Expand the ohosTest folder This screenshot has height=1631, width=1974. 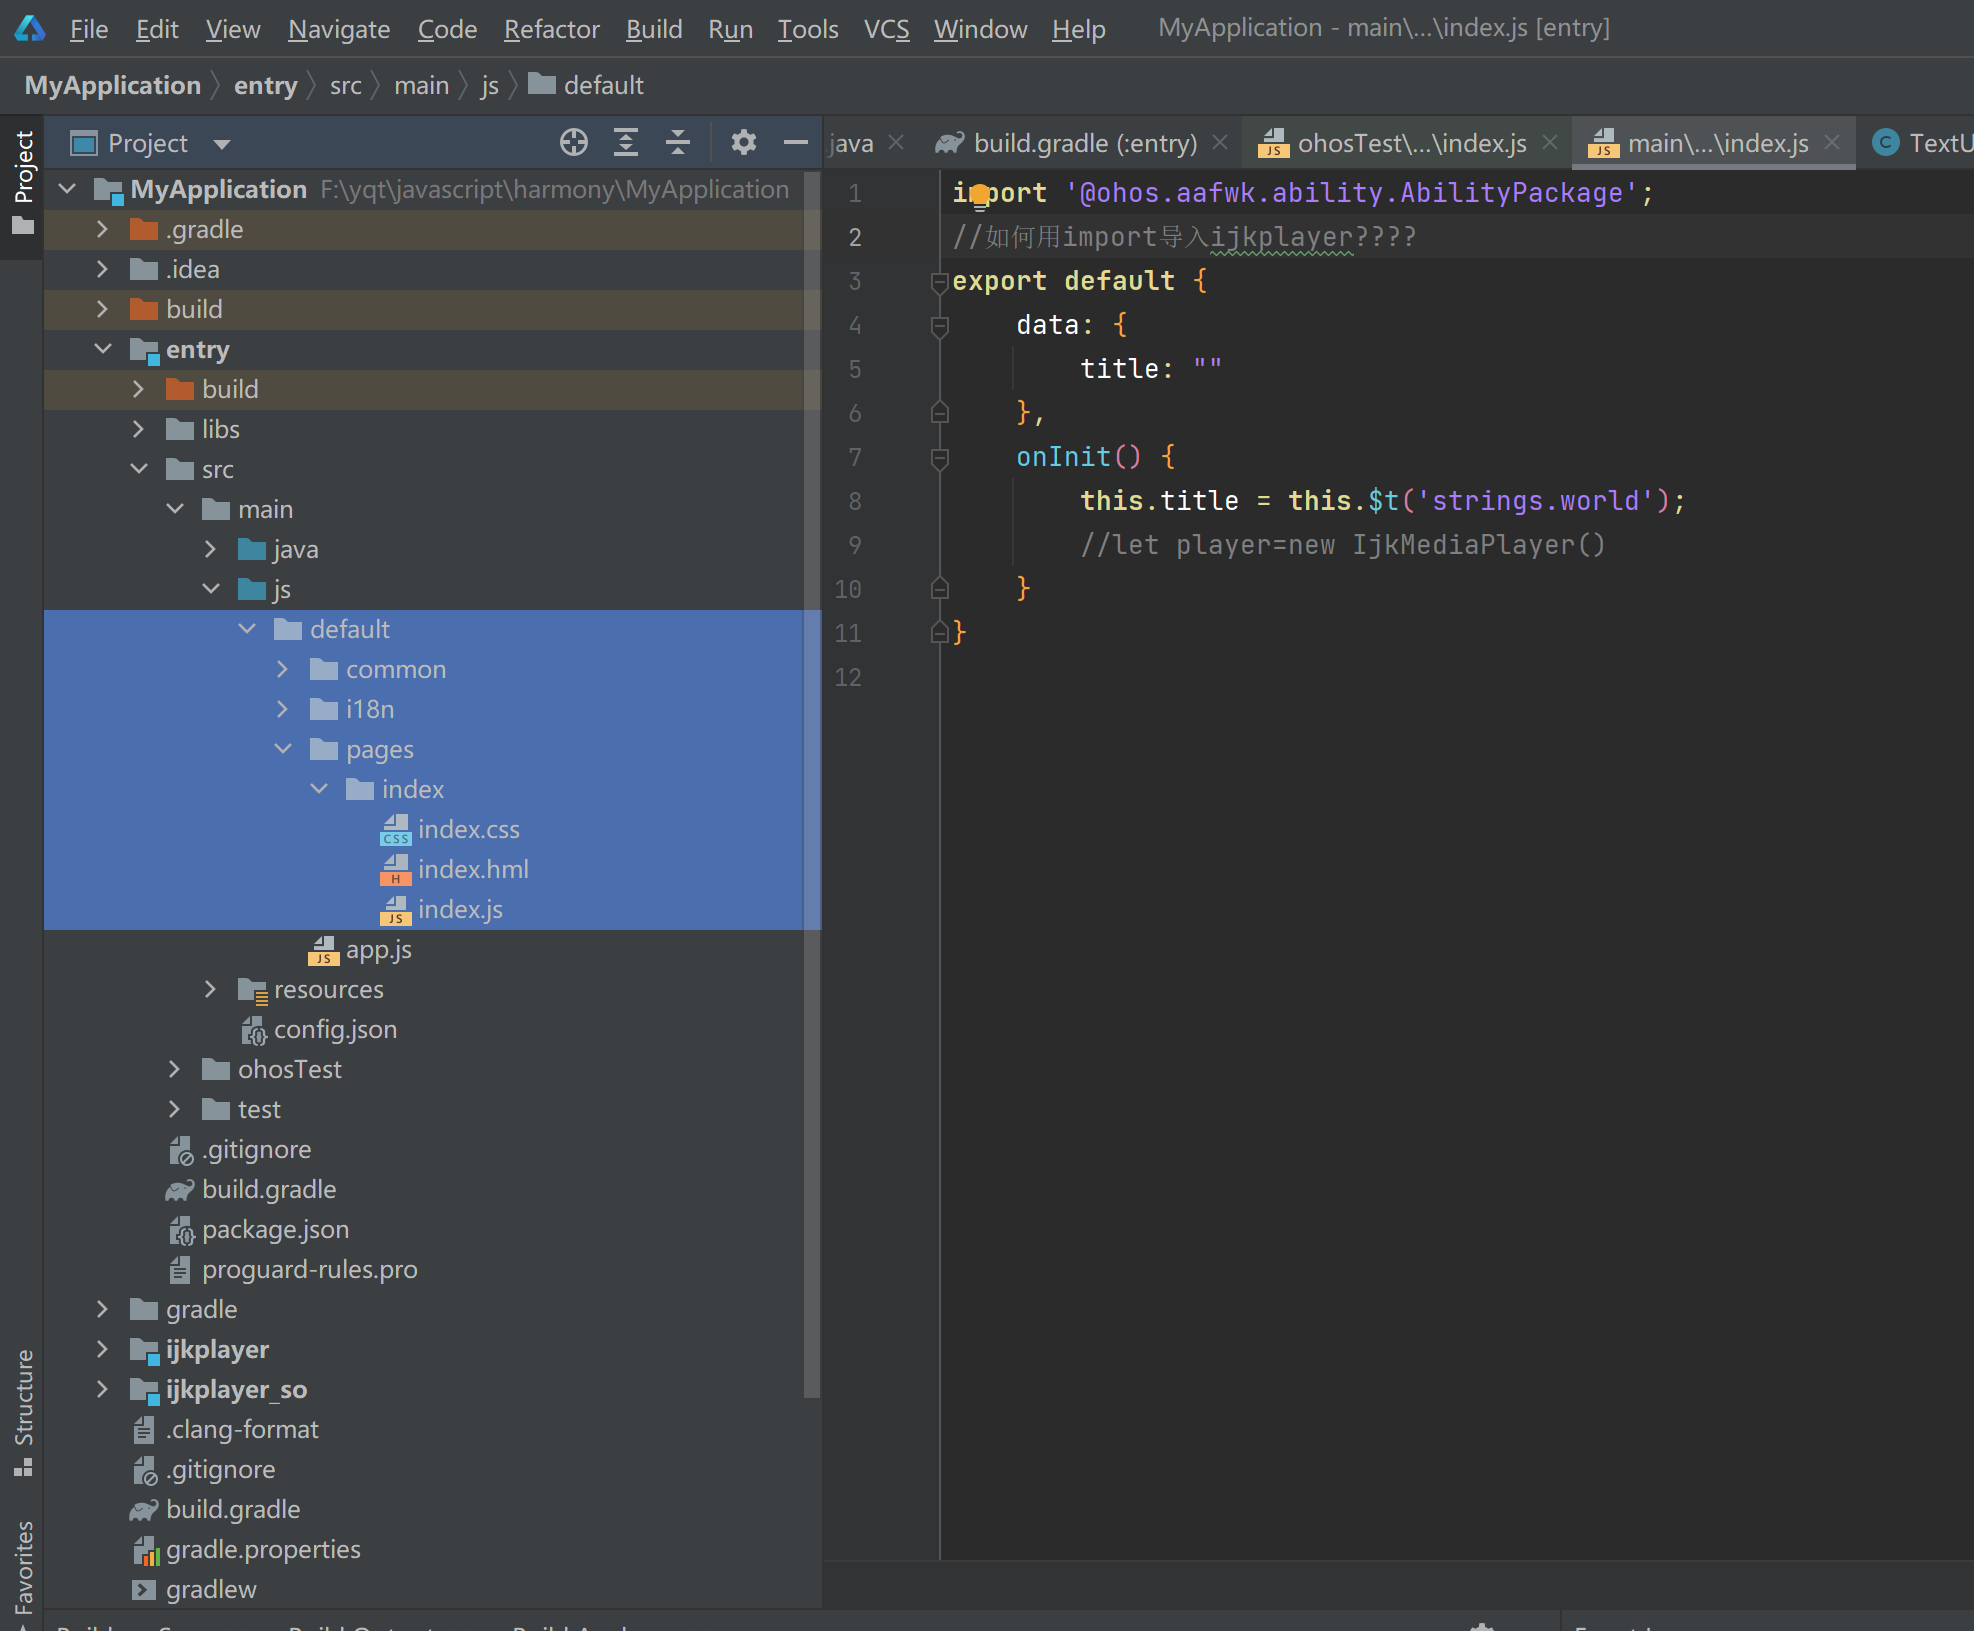pyautogui.click(x=174, y=1070)
